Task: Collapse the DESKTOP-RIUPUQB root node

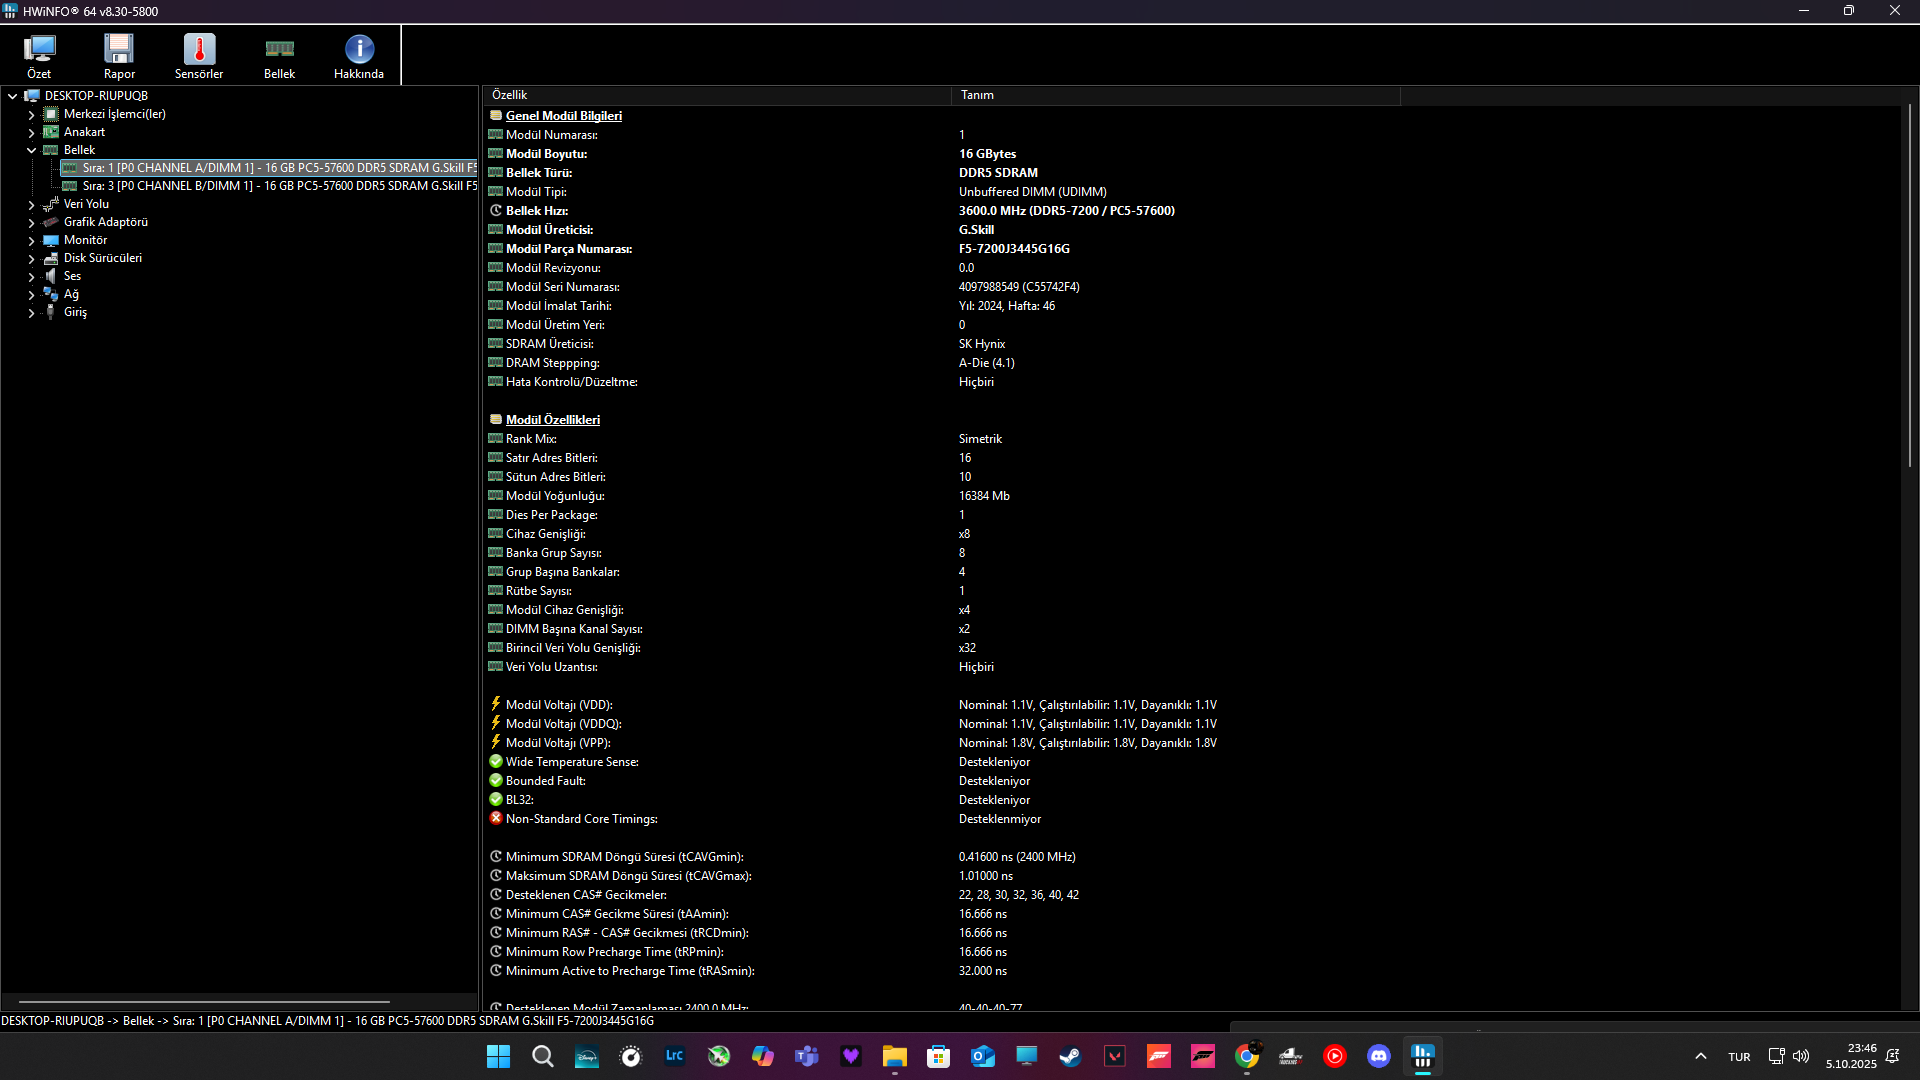Action: click(13, 96)
